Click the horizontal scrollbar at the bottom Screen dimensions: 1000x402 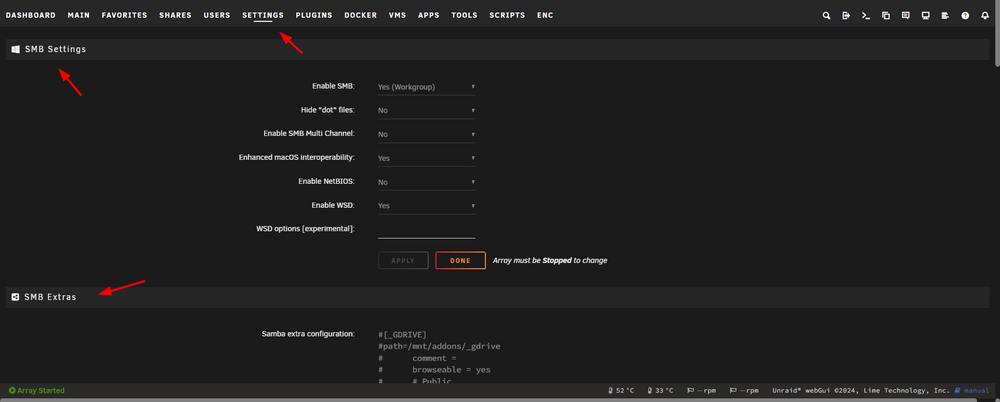tap(488, 400)
